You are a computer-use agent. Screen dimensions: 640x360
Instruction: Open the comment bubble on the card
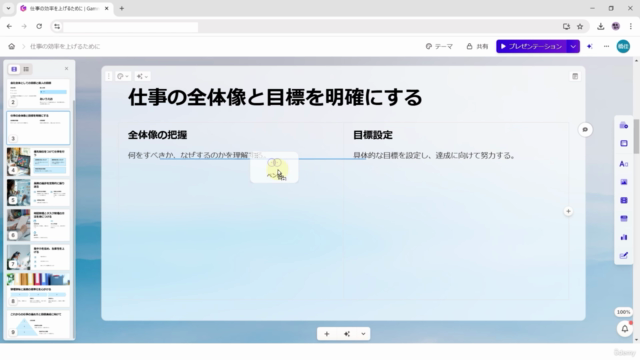(585, 130)
